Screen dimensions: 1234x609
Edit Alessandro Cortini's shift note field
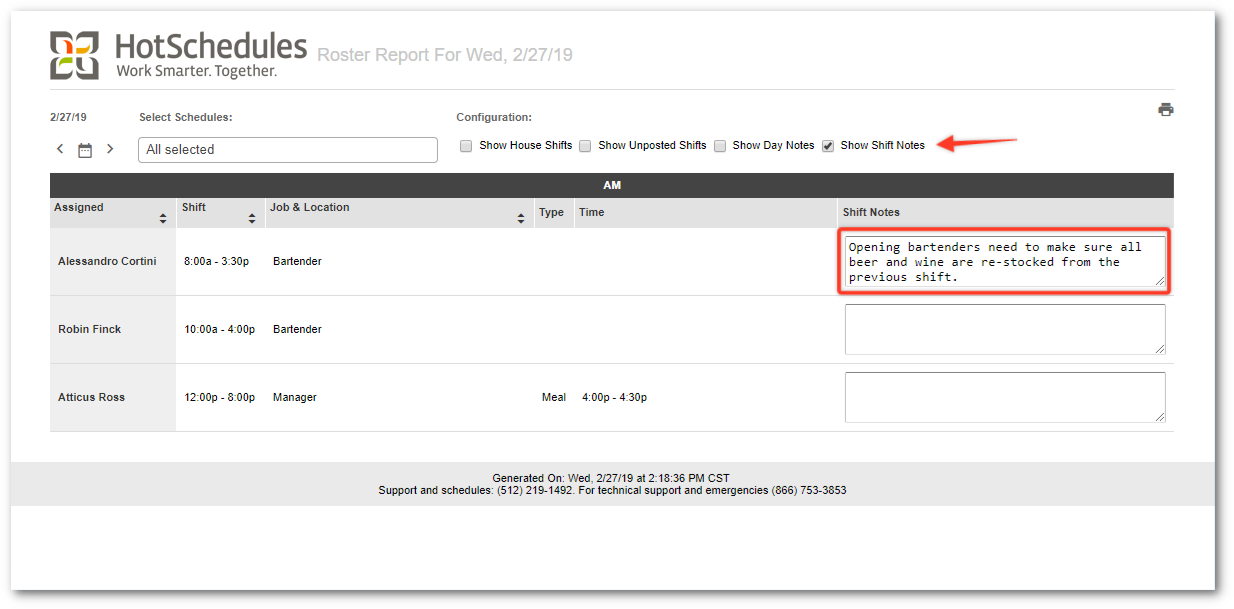coord(1005,262)
